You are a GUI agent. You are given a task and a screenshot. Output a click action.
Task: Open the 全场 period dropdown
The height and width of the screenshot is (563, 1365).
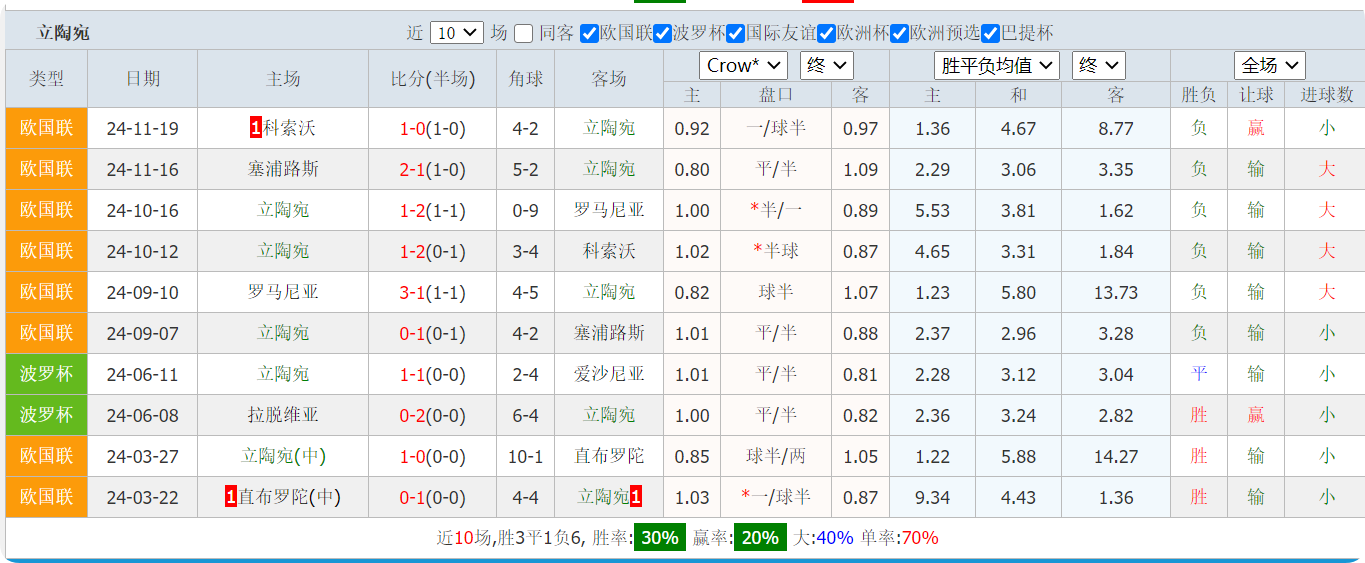(1269, 66)
